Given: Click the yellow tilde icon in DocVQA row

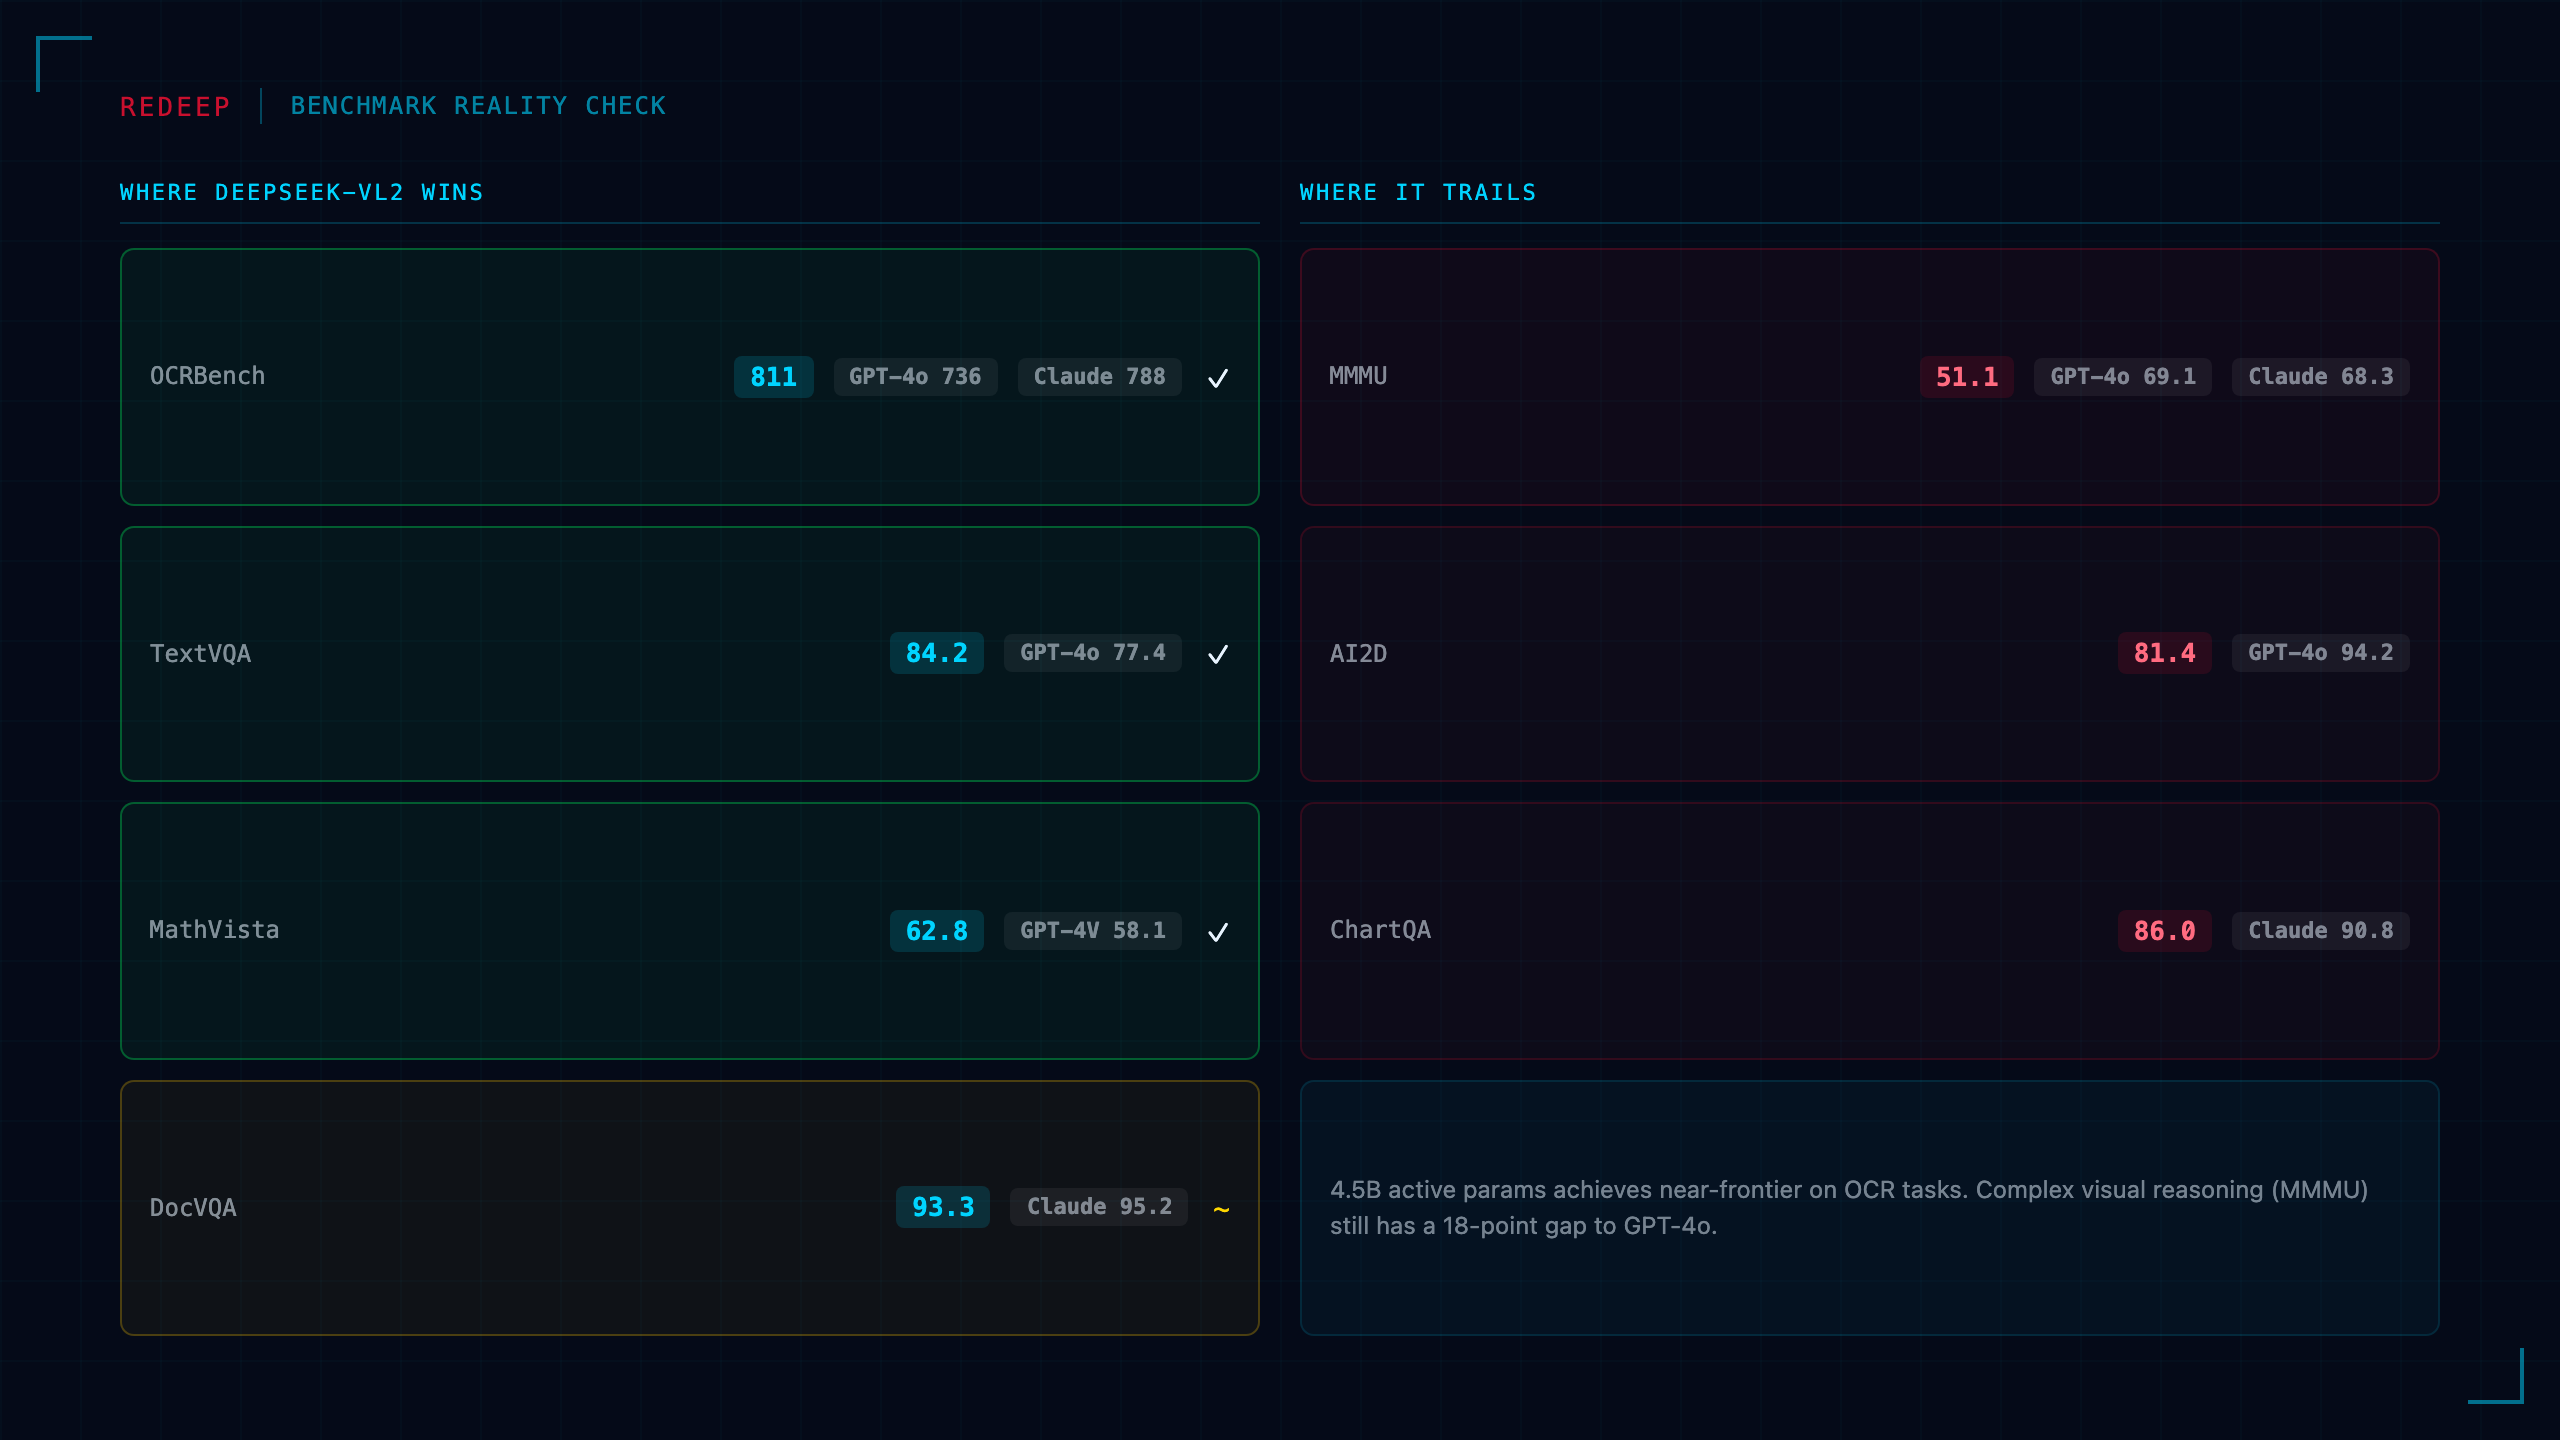Looking at the screenshot, I should pos(1221,1209).
